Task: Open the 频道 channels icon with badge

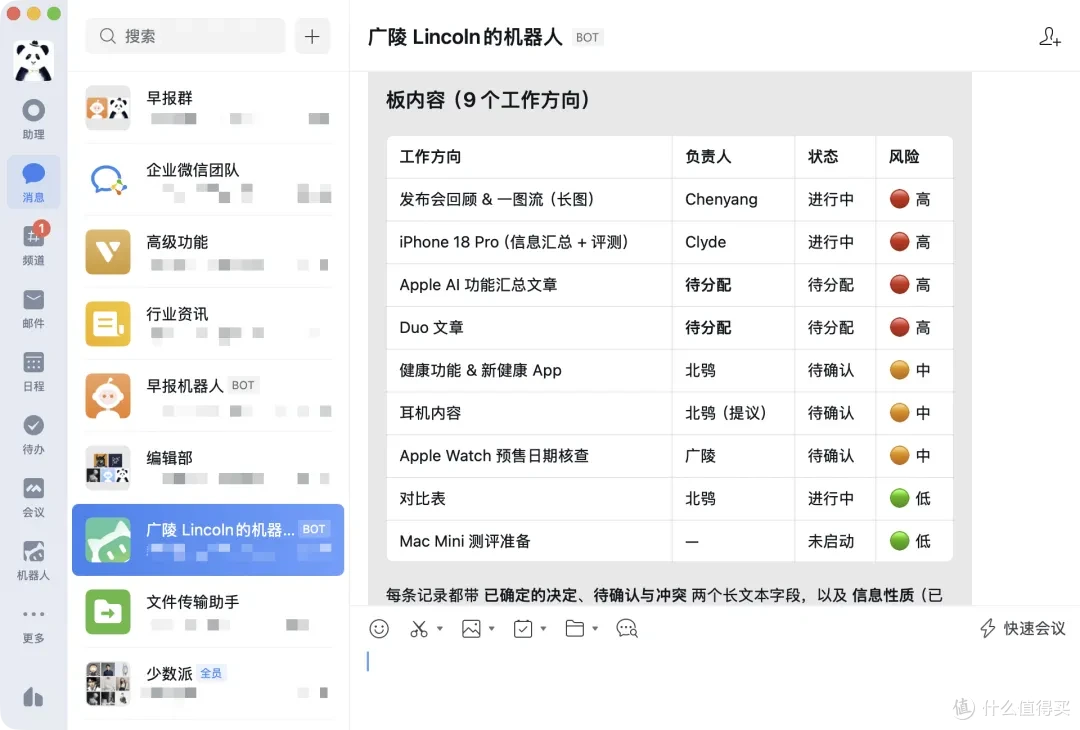Action: click(x=33, y=244)
